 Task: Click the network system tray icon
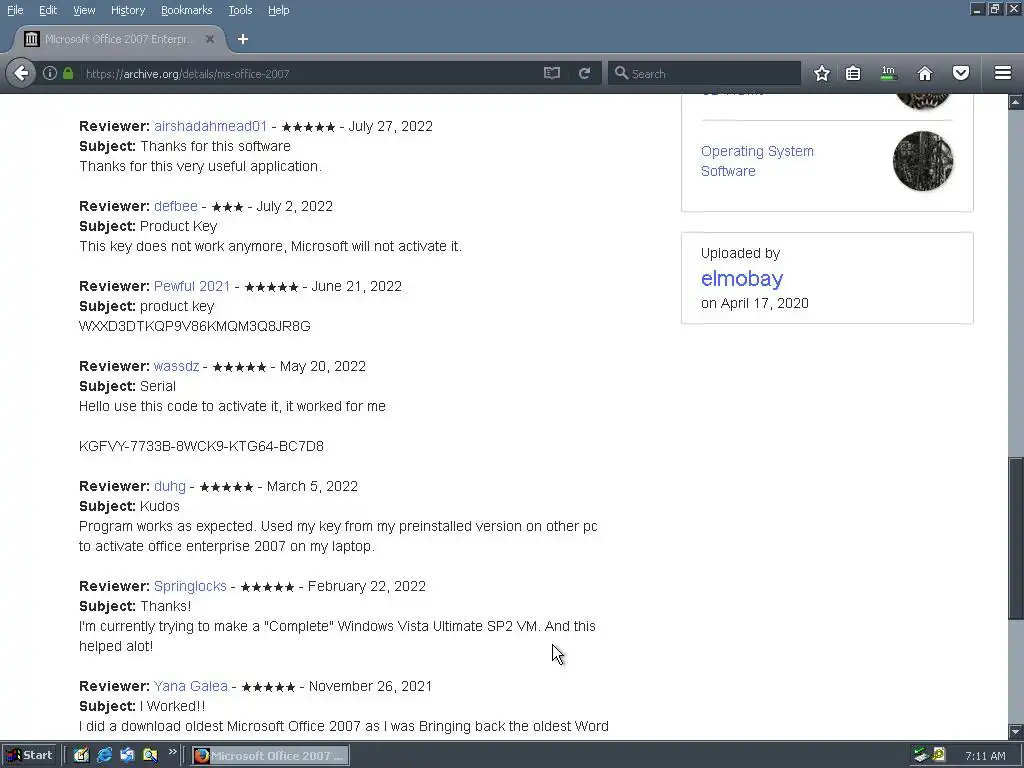click(x=921, y=755)
